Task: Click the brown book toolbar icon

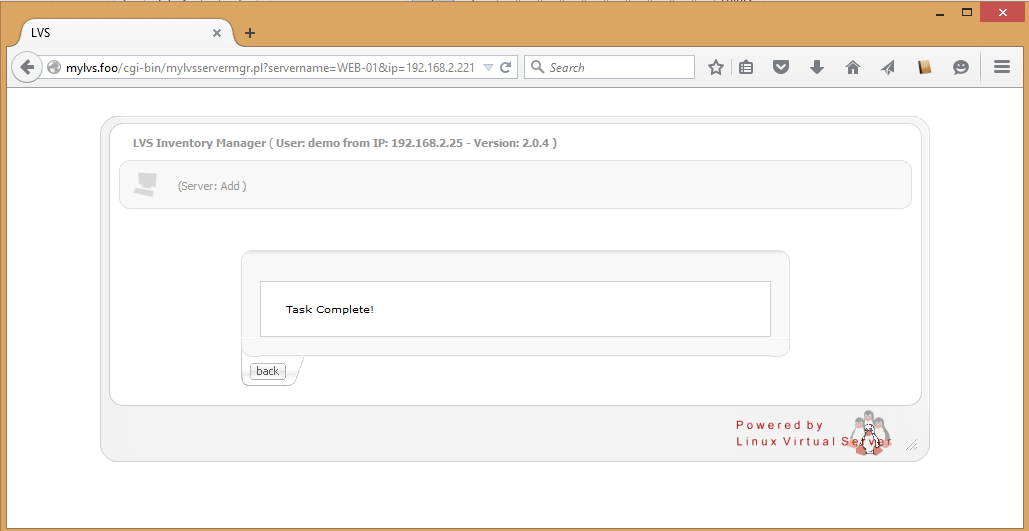Action: [925, 68]
